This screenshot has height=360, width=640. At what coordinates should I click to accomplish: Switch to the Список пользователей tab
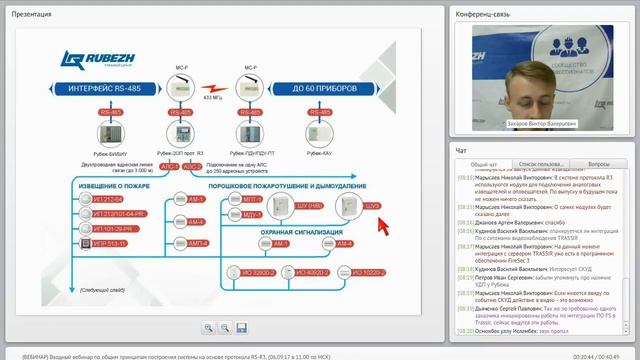coord(540,164)
